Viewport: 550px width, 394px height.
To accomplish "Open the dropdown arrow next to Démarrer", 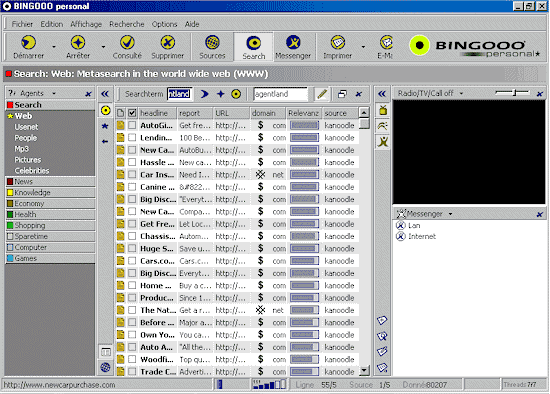I will [x=54, y=47].
